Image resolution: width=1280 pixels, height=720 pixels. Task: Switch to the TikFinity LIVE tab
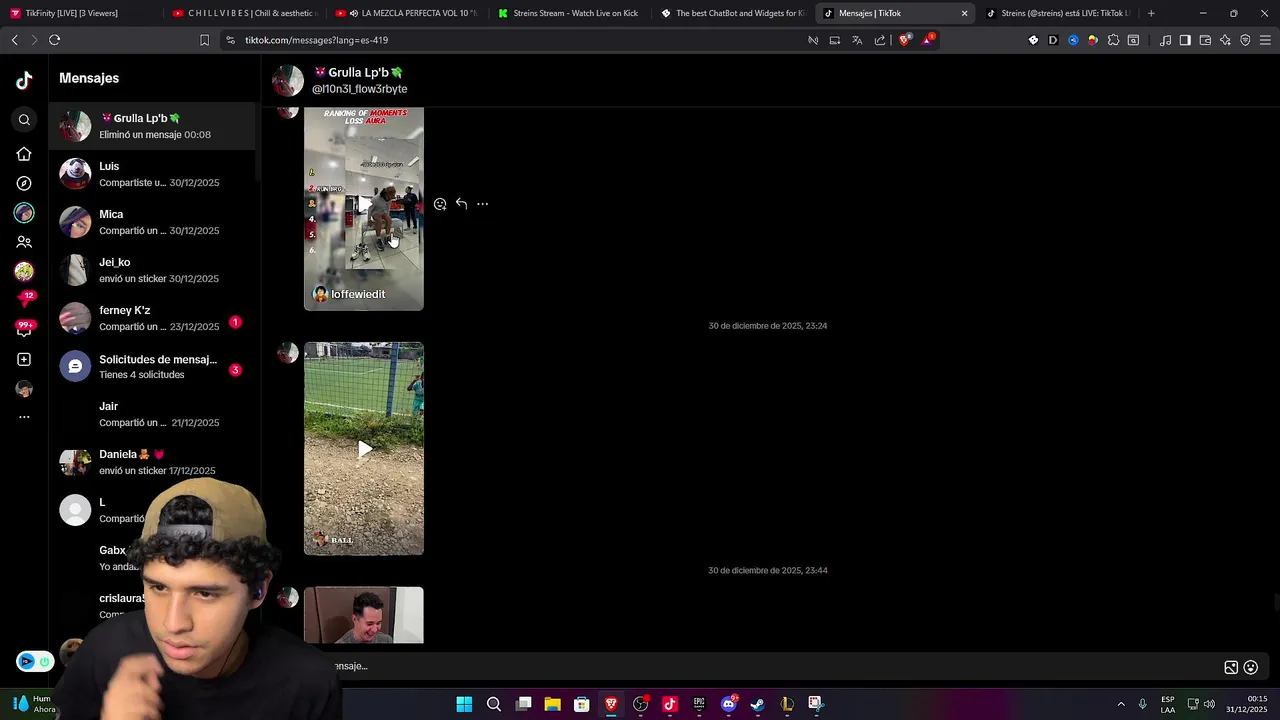point(80,13)
